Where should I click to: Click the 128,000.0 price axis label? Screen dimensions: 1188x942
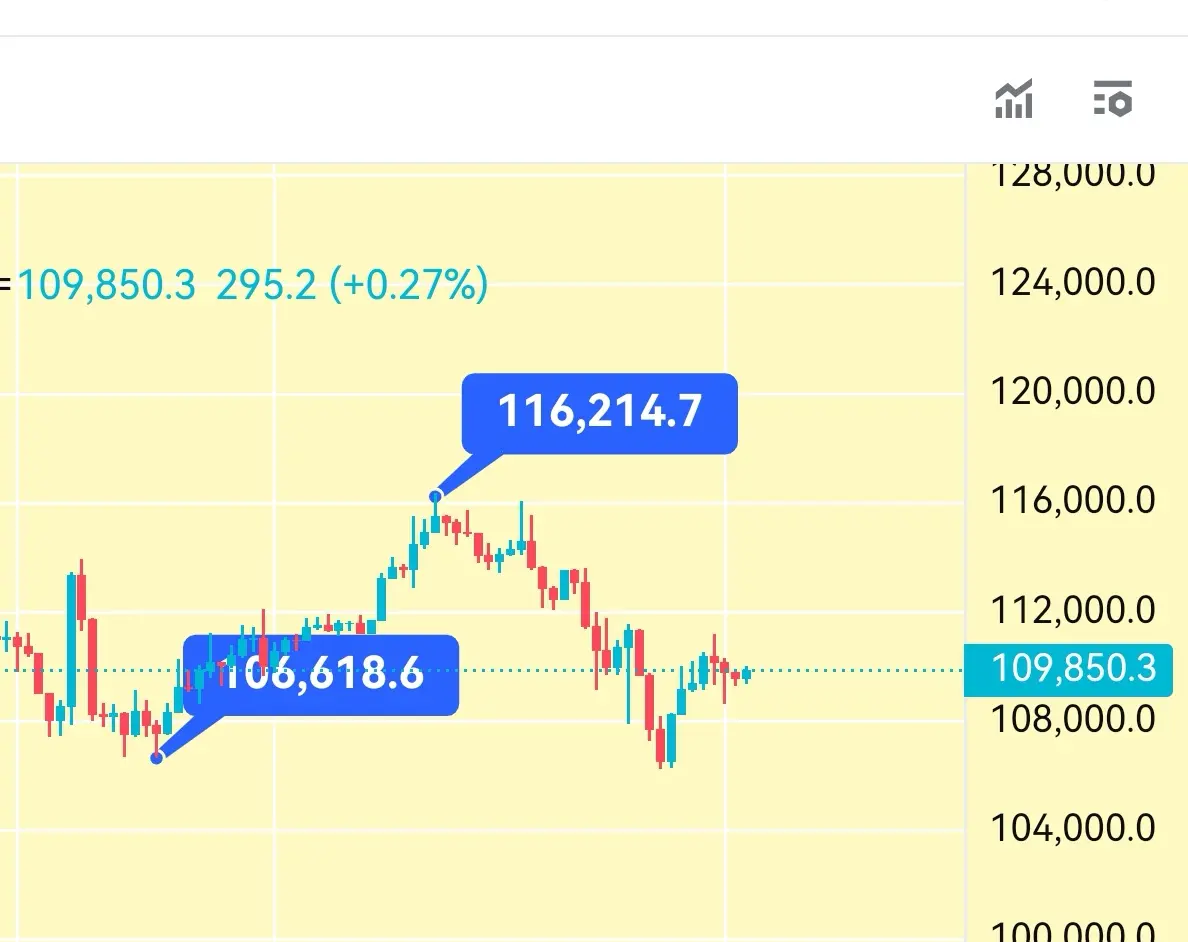(1073, 176)
